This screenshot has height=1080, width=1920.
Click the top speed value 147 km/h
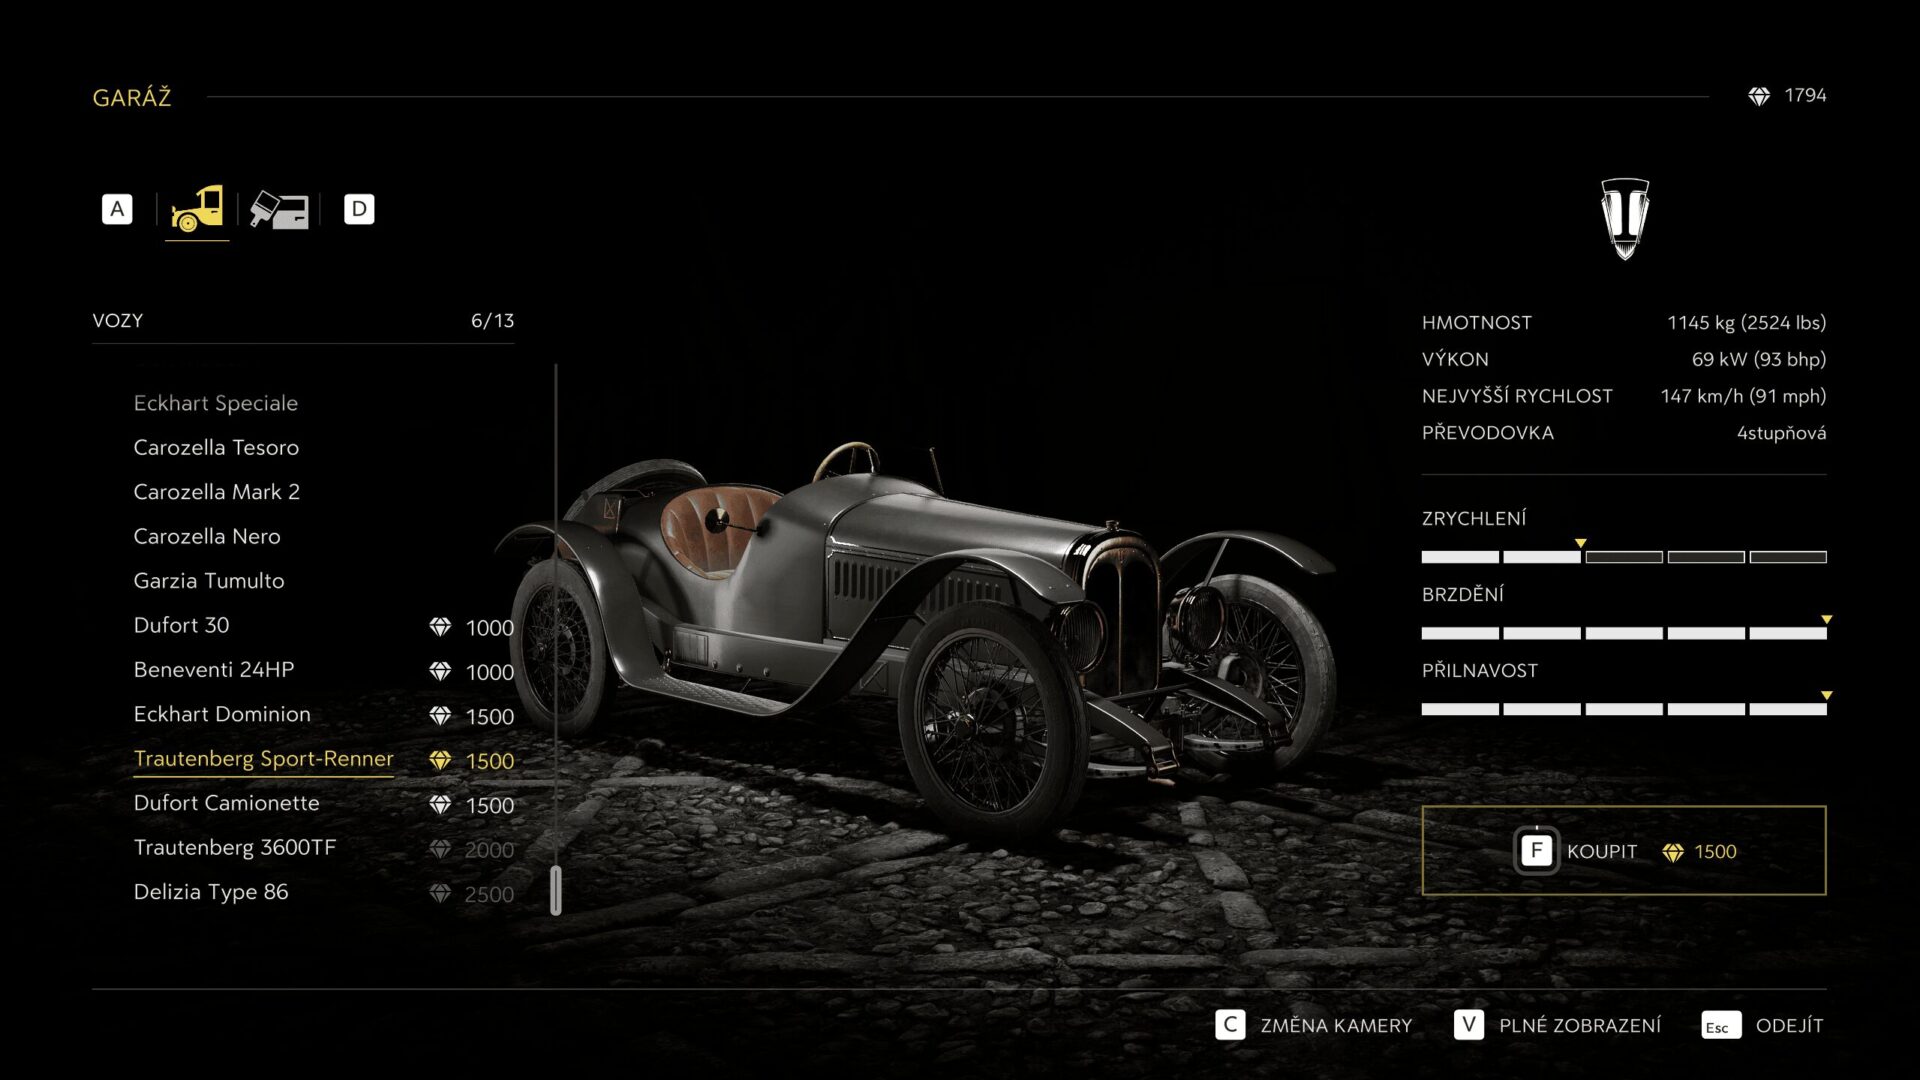point(1743,396)
